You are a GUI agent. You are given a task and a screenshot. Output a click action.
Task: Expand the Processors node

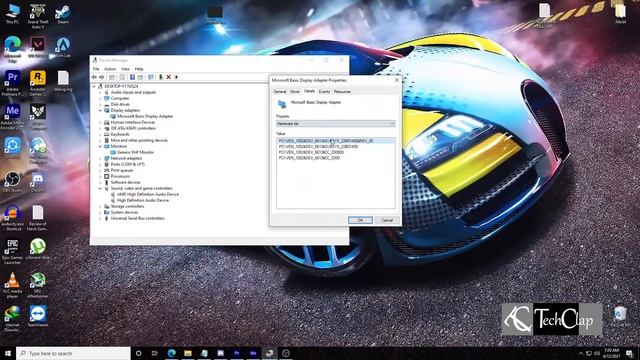(100, 176)
